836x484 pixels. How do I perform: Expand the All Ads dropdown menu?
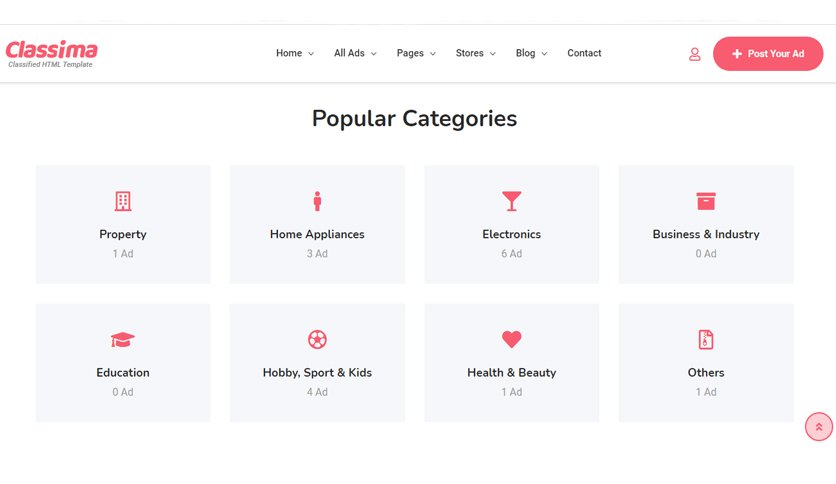coord(355,53)
